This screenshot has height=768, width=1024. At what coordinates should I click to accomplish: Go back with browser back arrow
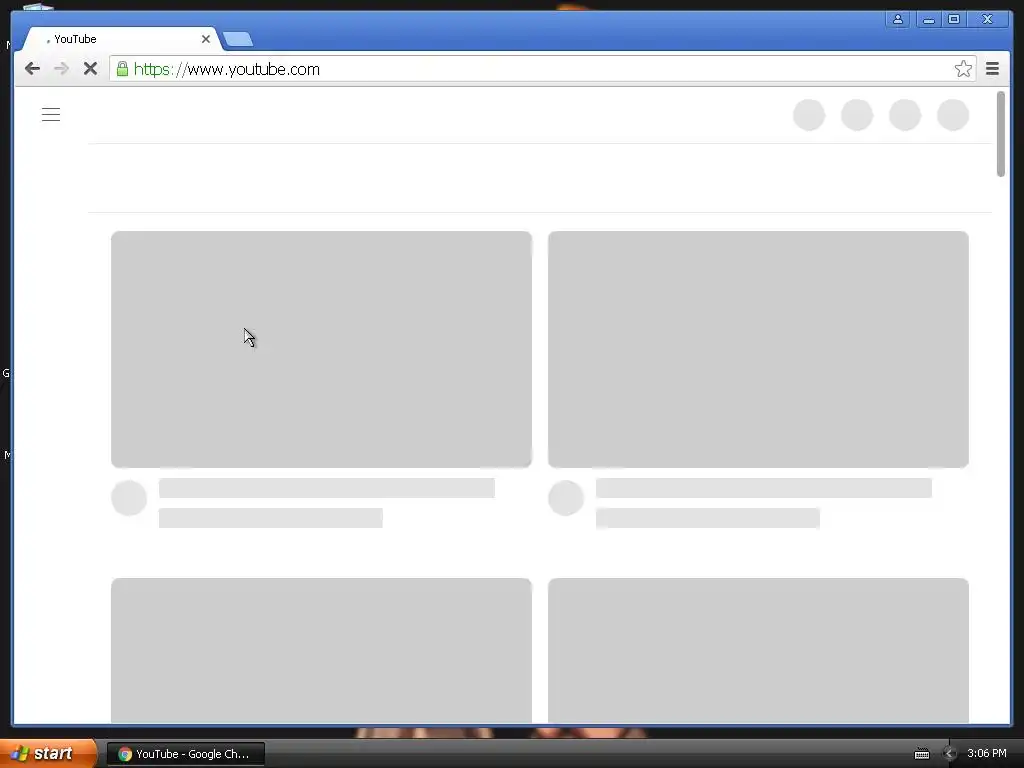pos(32,69)
